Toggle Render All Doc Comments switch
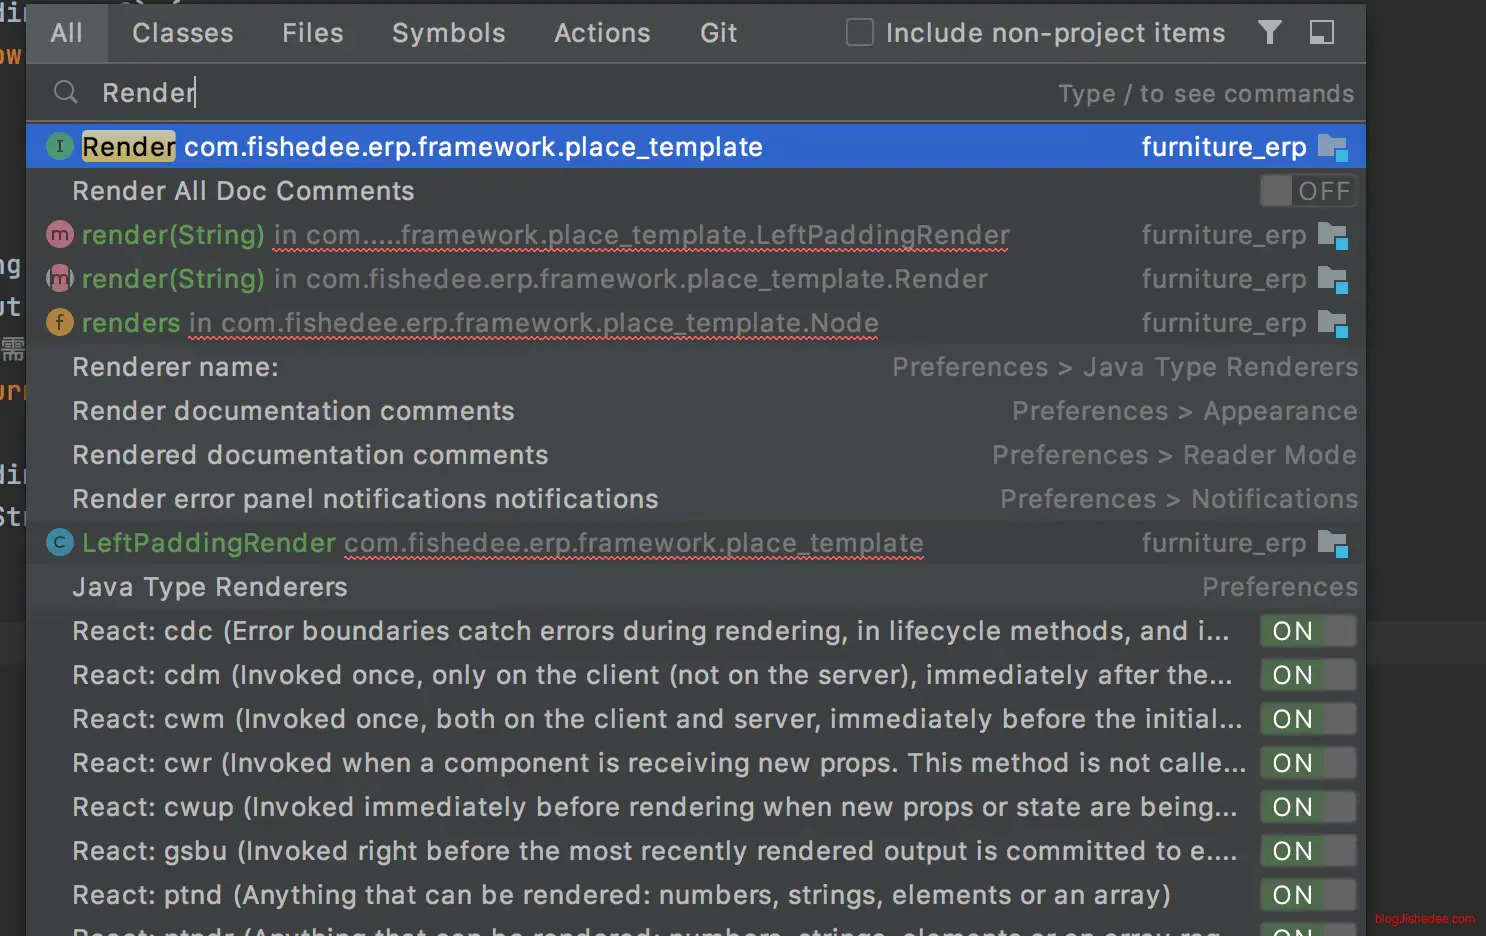This screenshot has width=1486, height=936. [x=1307, y=191]
